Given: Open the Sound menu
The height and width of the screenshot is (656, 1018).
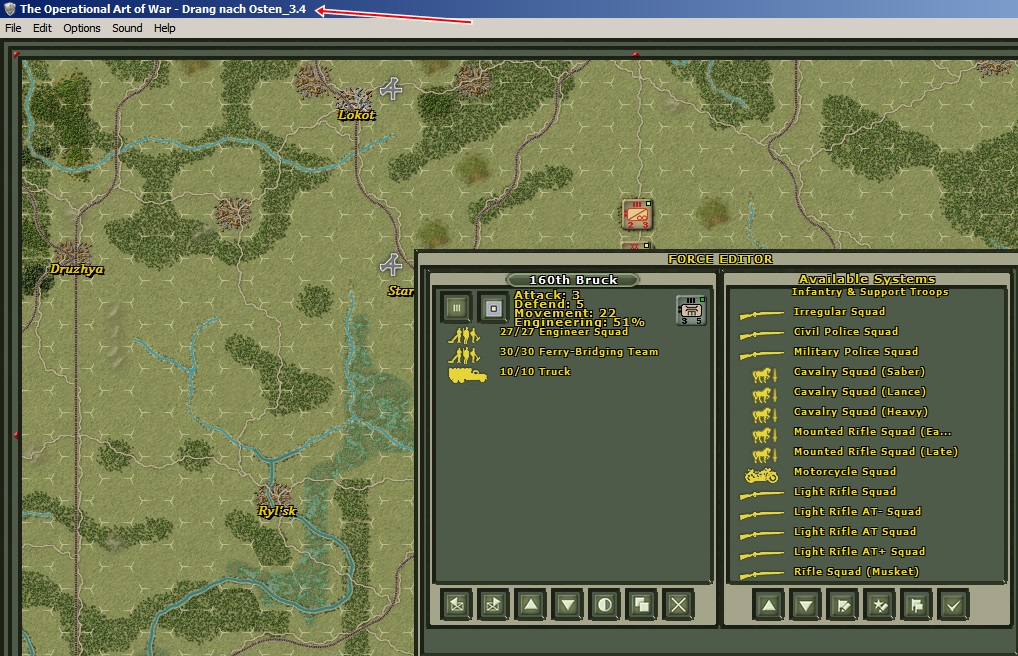Looking at the screenshot, I should click(x=127, y=28).
